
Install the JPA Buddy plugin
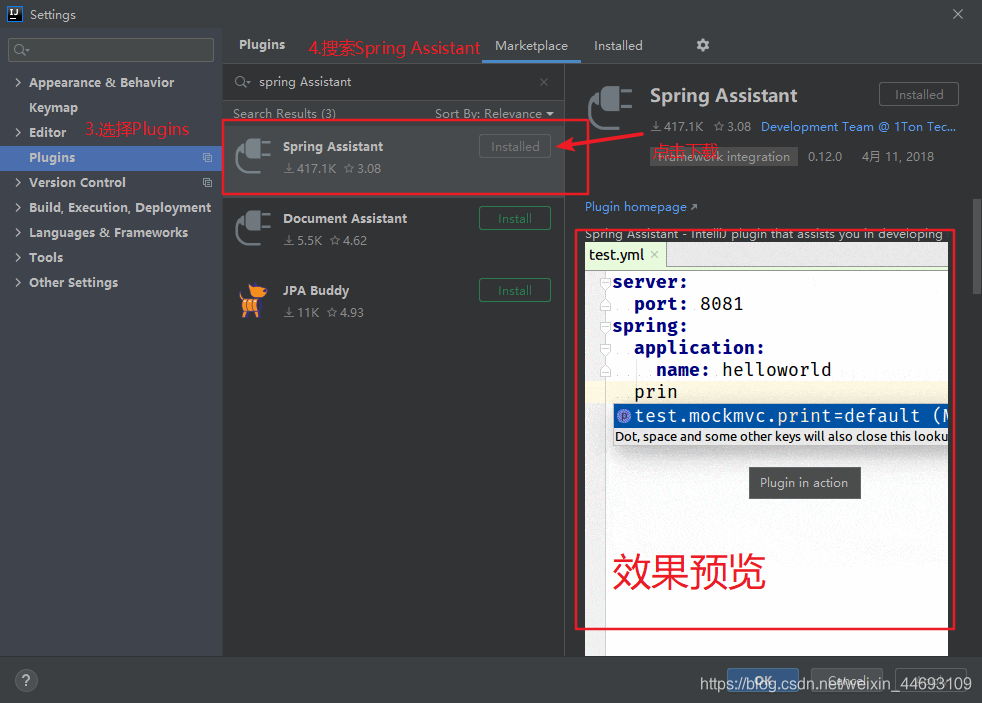pos(515,290)
